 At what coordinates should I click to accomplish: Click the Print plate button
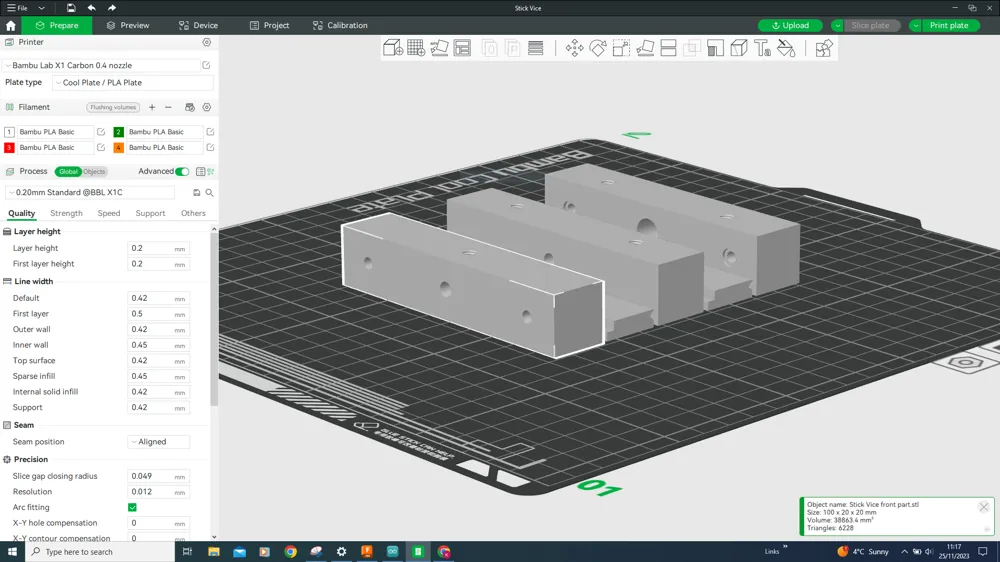click(x=948, y=26)
